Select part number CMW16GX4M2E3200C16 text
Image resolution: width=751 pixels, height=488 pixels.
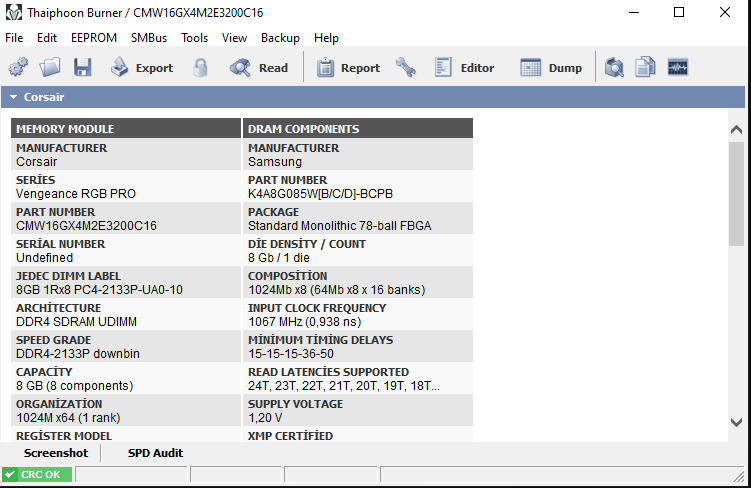[x=86, y=226]
